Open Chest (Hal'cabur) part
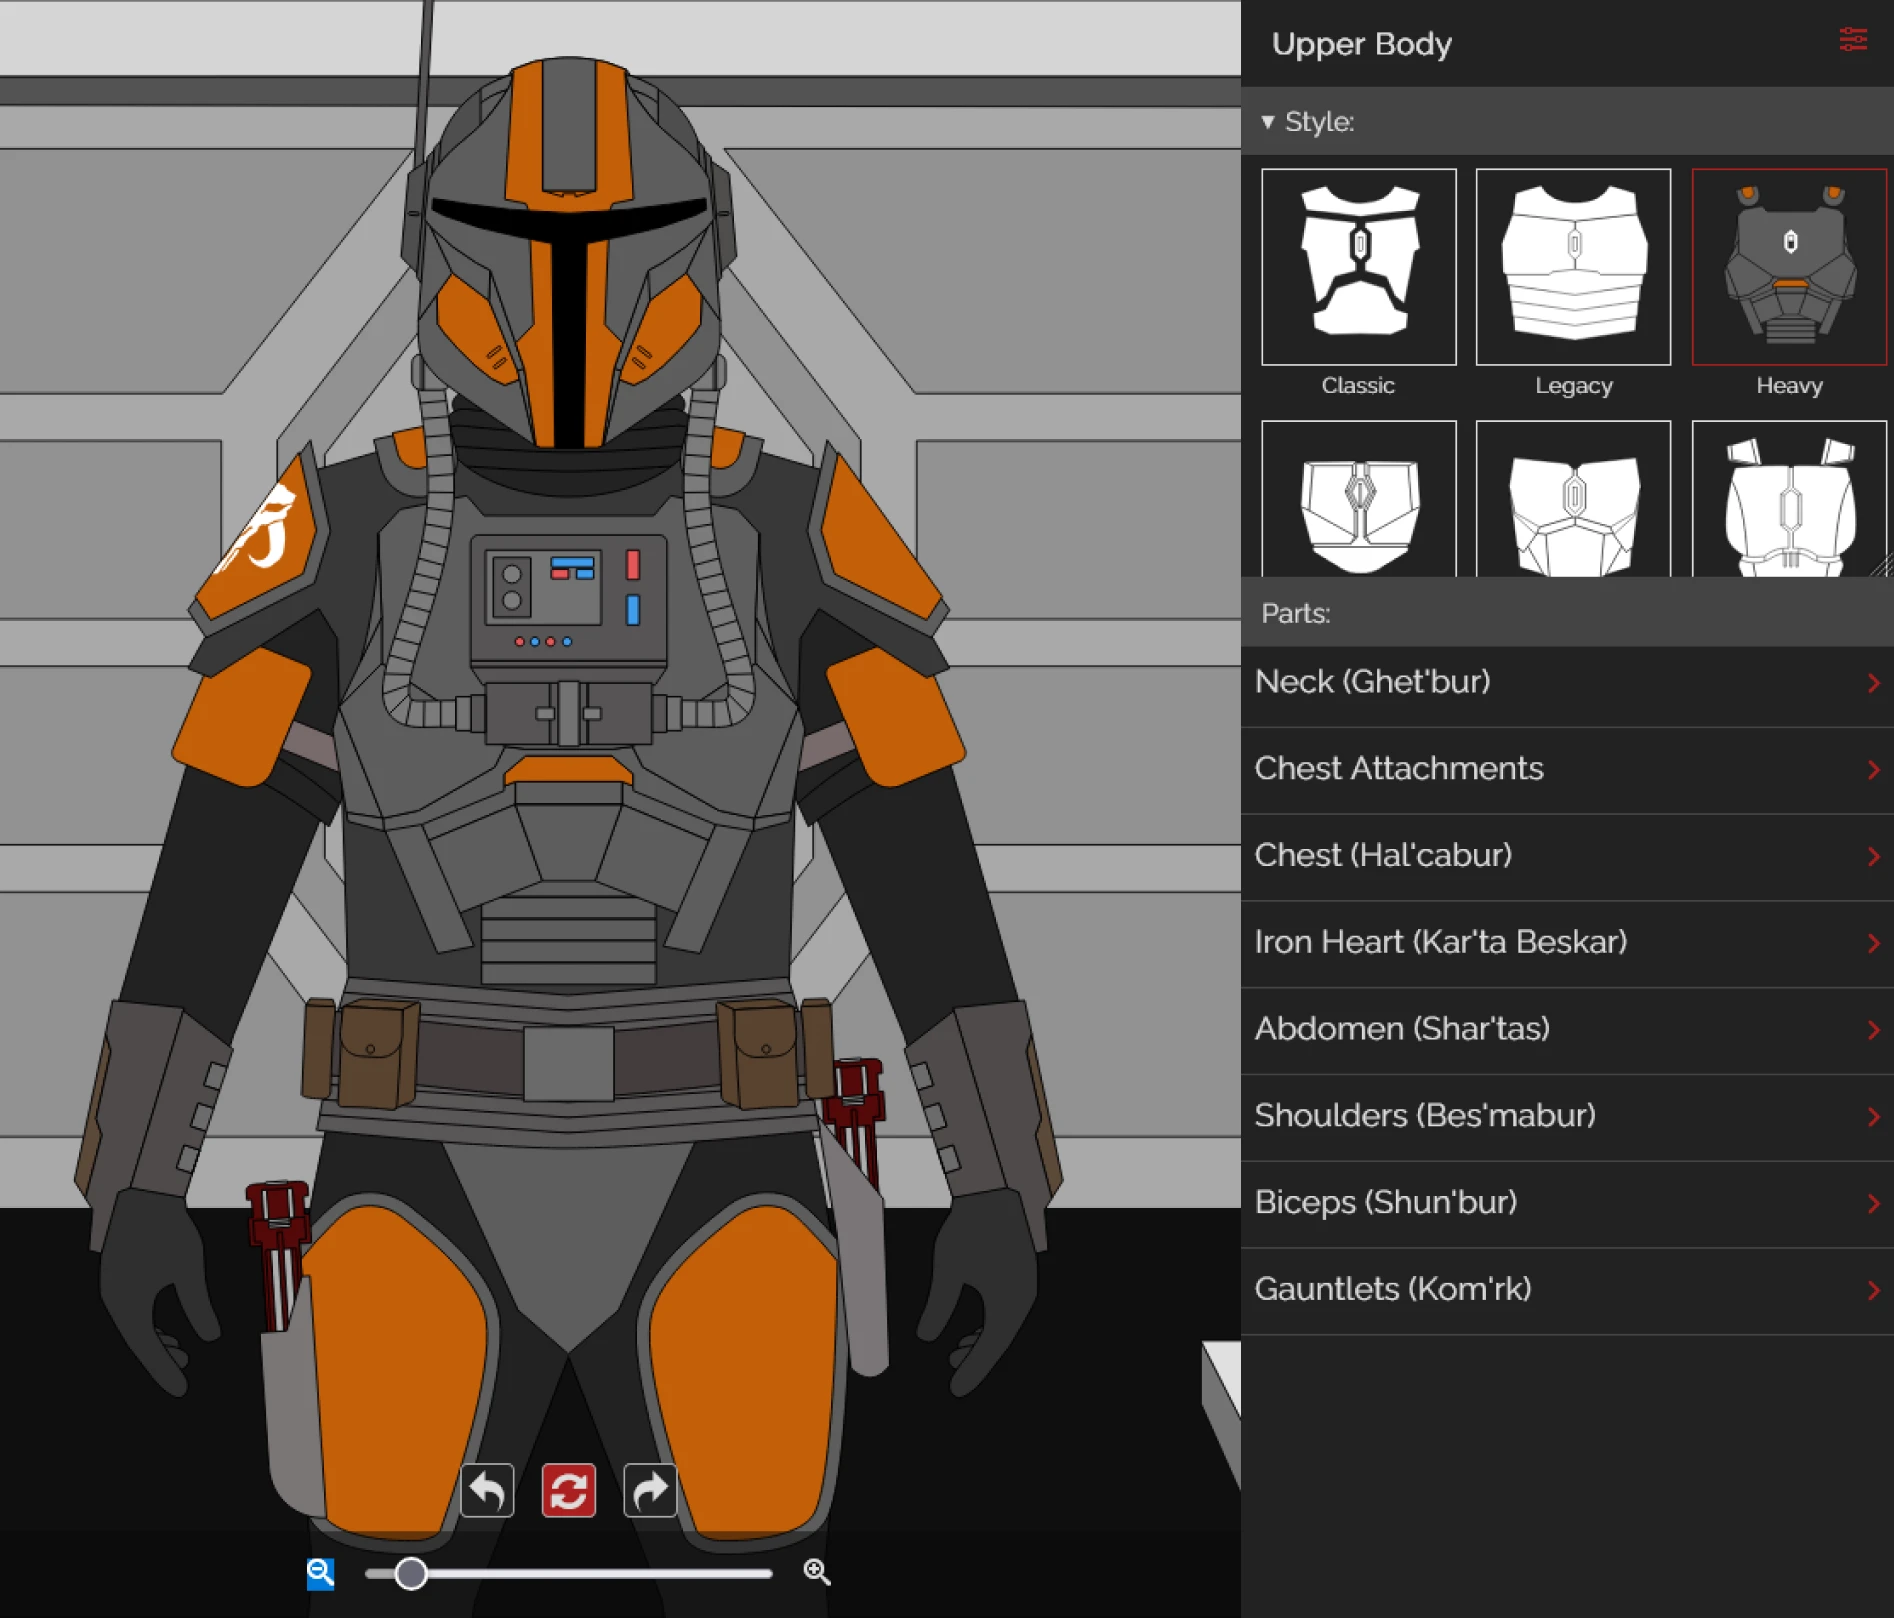The width and height of the screenshot is (1894, 1618). click(x=1567, y=857)
